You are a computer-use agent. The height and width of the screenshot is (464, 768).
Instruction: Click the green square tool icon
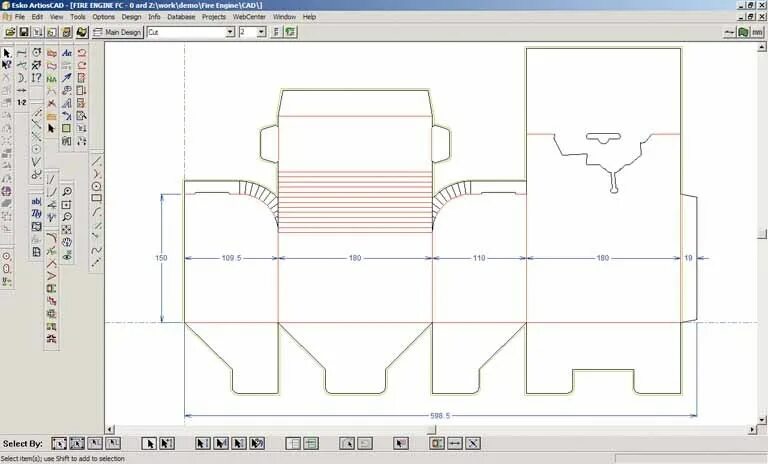67,128
